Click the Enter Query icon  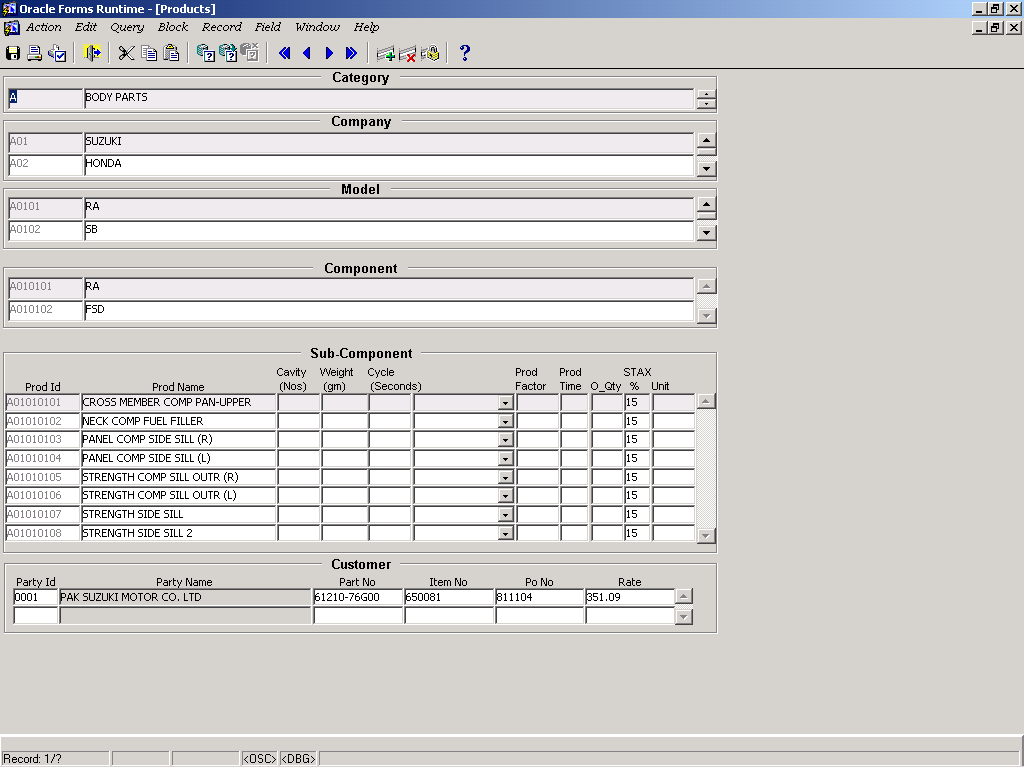click(205, 53)
